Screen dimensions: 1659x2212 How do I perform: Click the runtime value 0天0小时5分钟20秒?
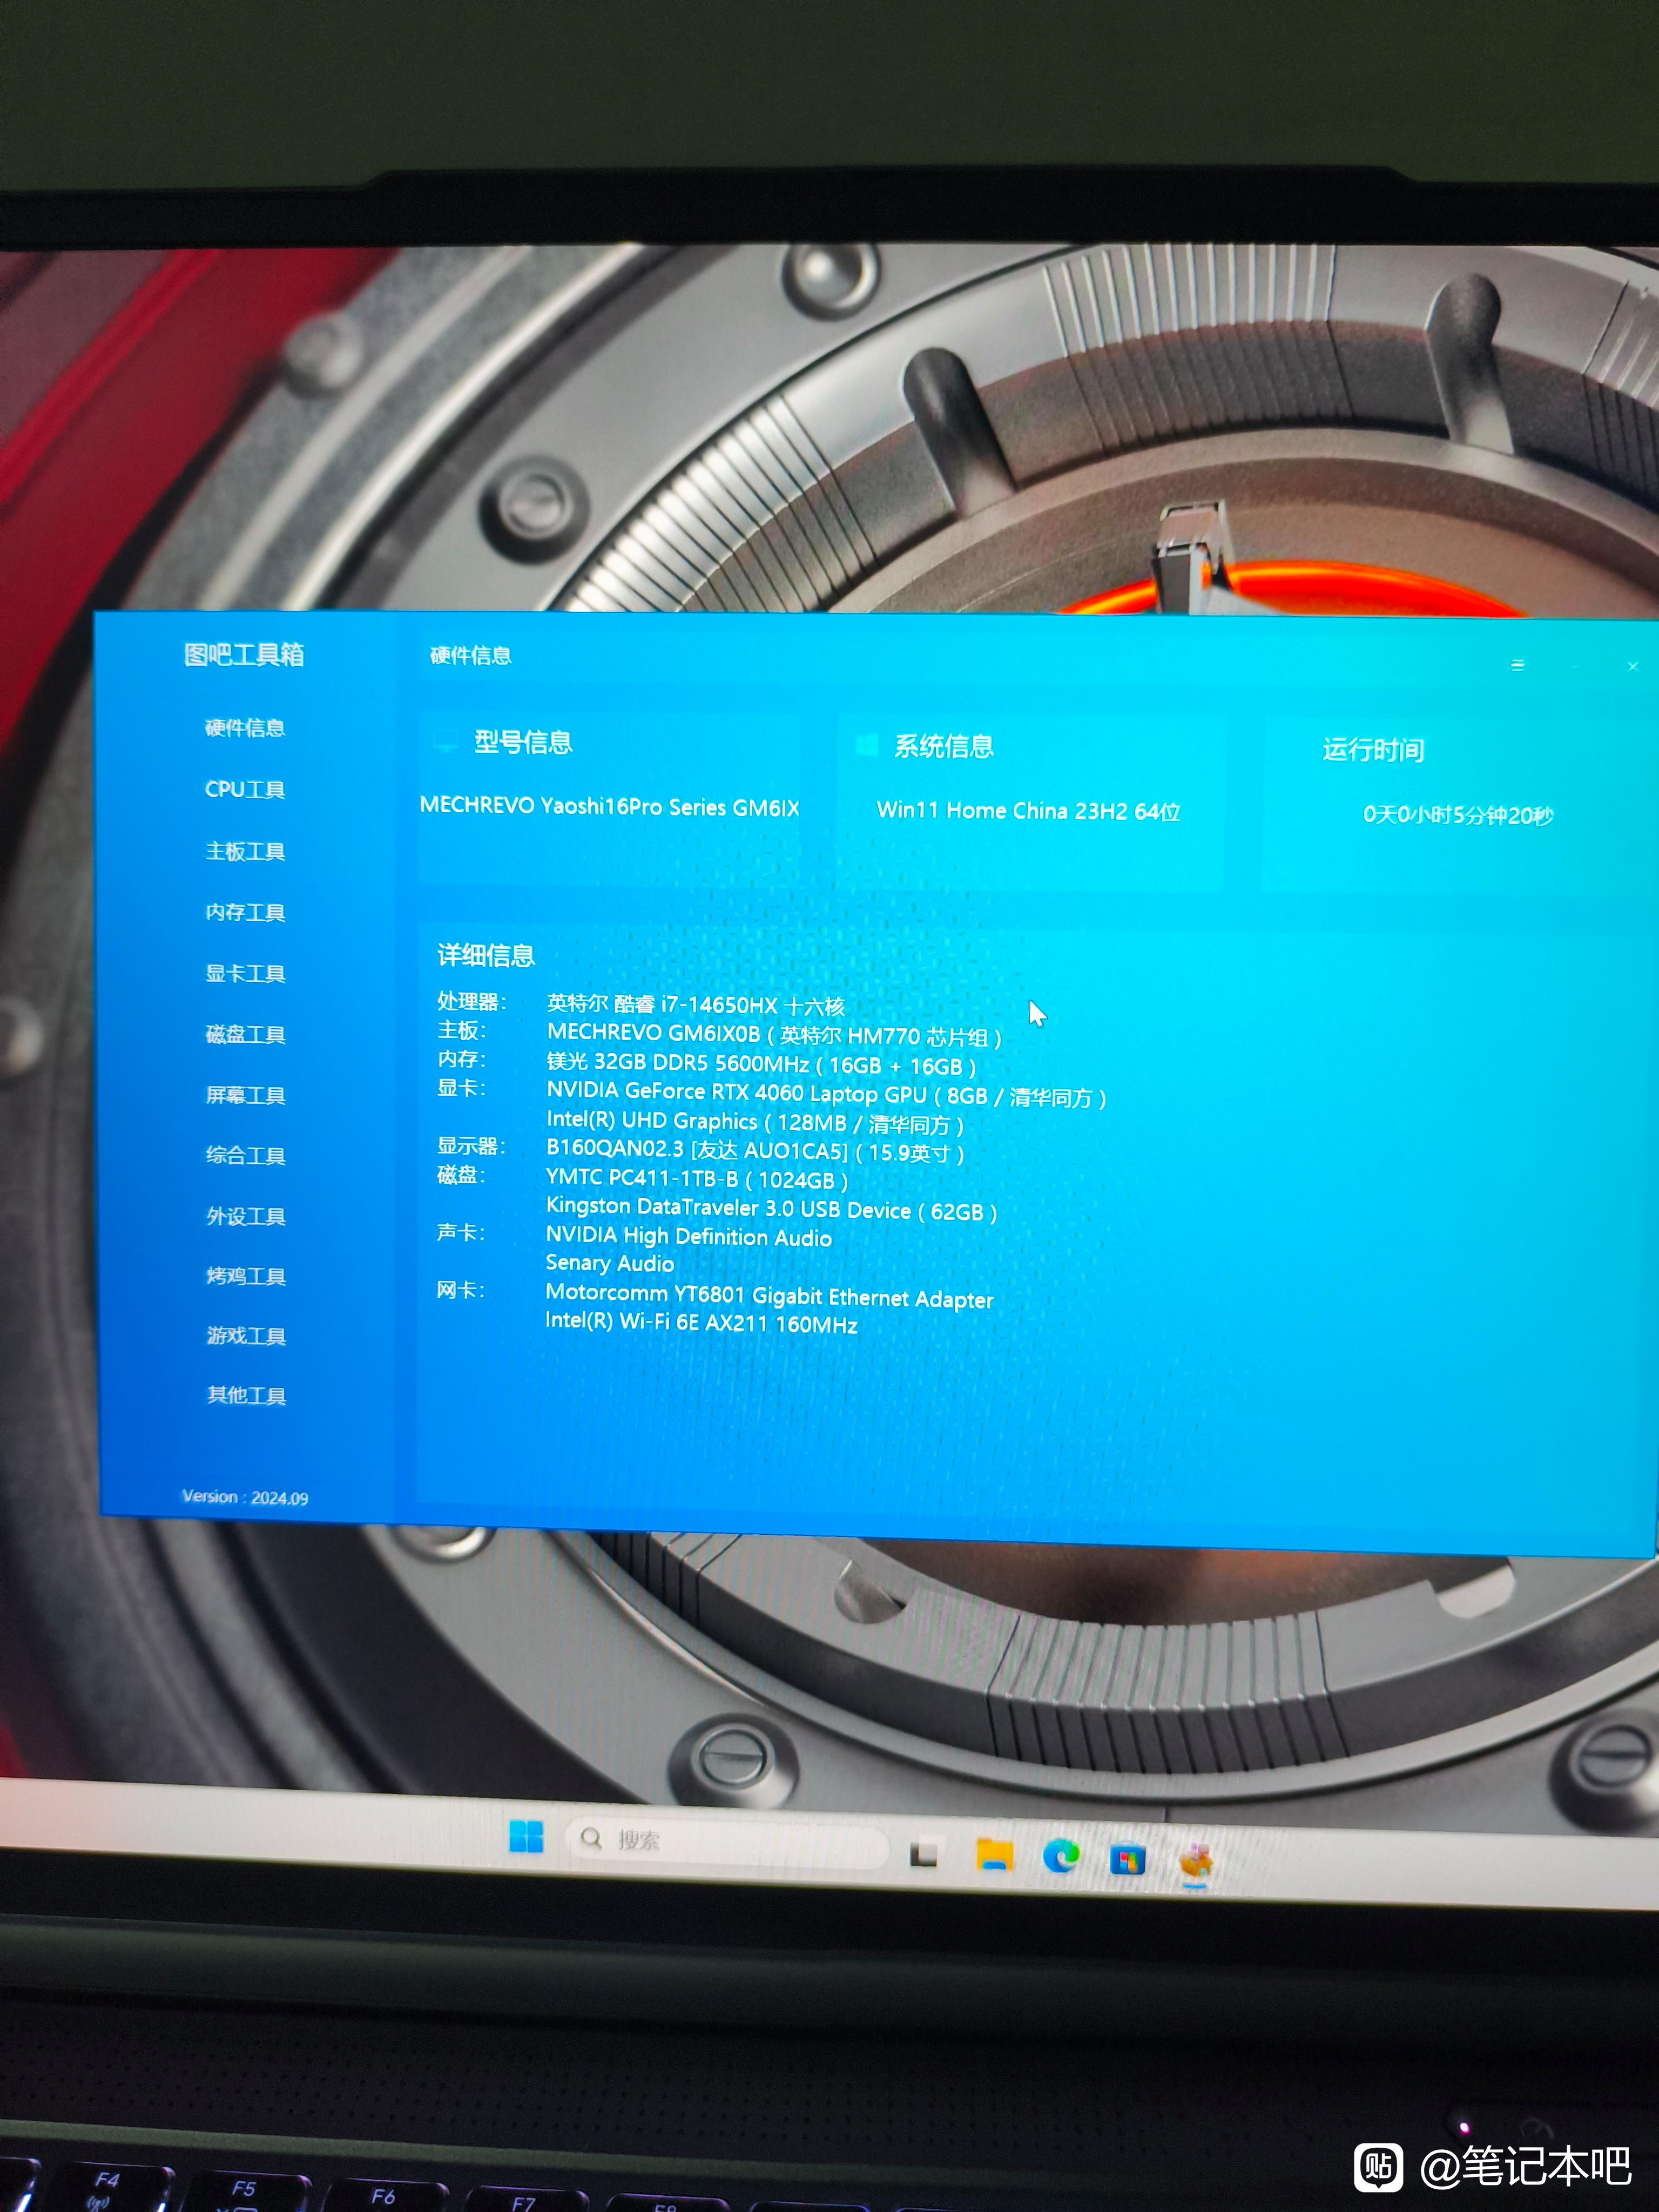pyautogui.click(x=1458, y=815)
